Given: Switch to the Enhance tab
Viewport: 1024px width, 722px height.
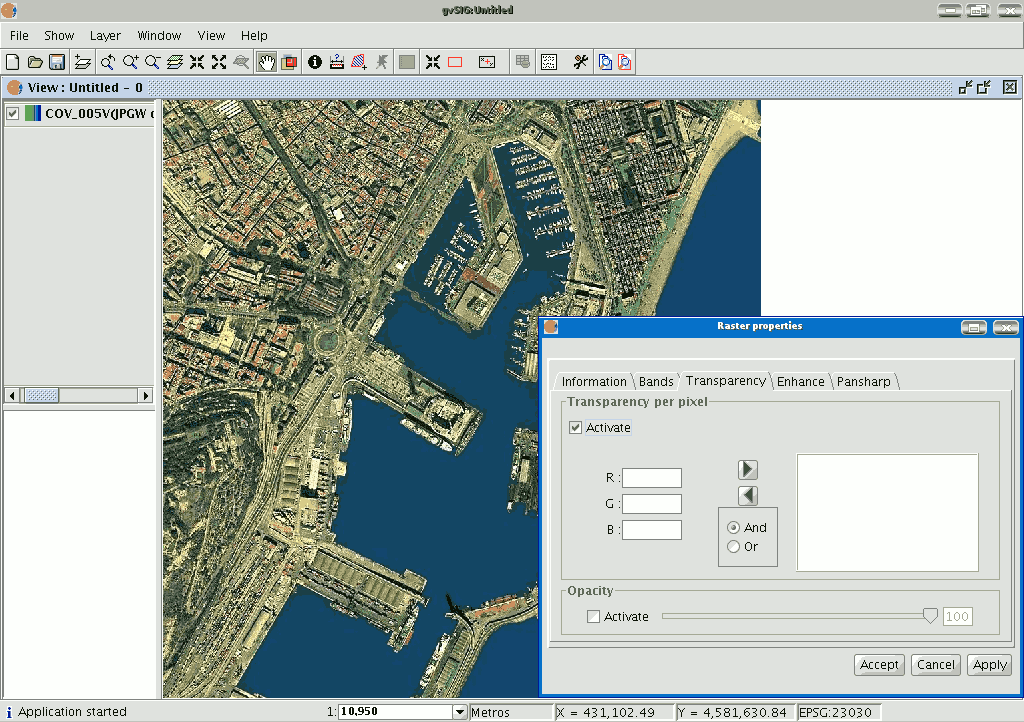Looking at the screenshot, I should [800, 381].
